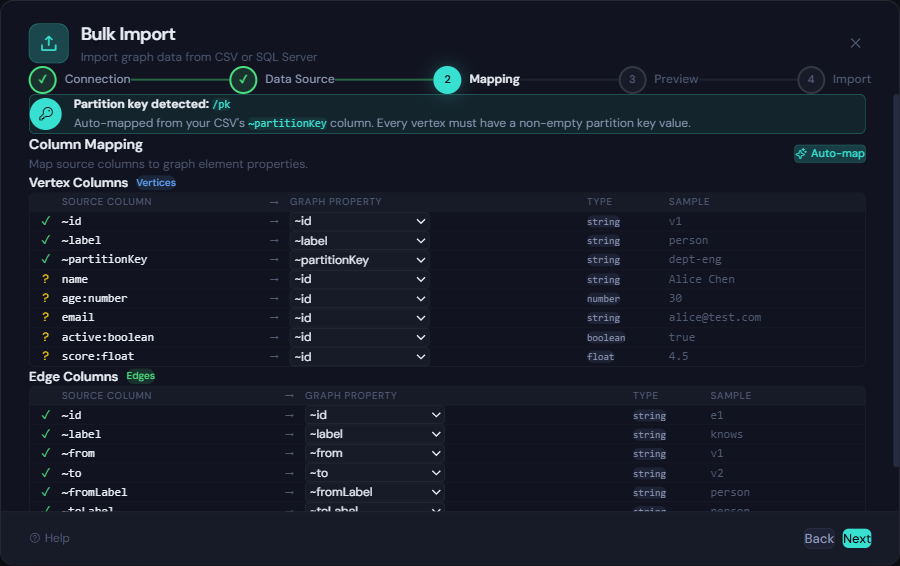Click the Edges badge
The height and width of the screenshot is (566, 900).
pos(141,376)
